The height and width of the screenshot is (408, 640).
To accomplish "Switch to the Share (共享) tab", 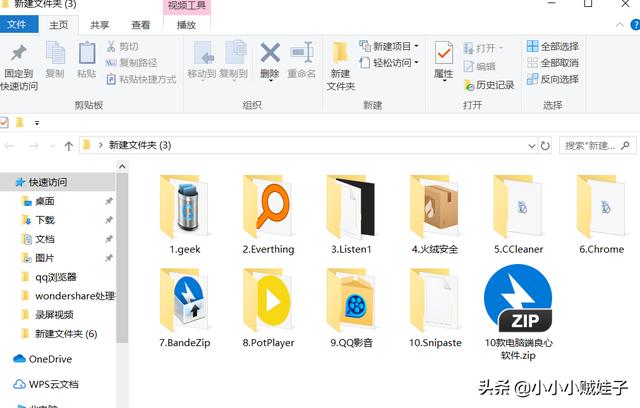I will (x=99, y=25).
